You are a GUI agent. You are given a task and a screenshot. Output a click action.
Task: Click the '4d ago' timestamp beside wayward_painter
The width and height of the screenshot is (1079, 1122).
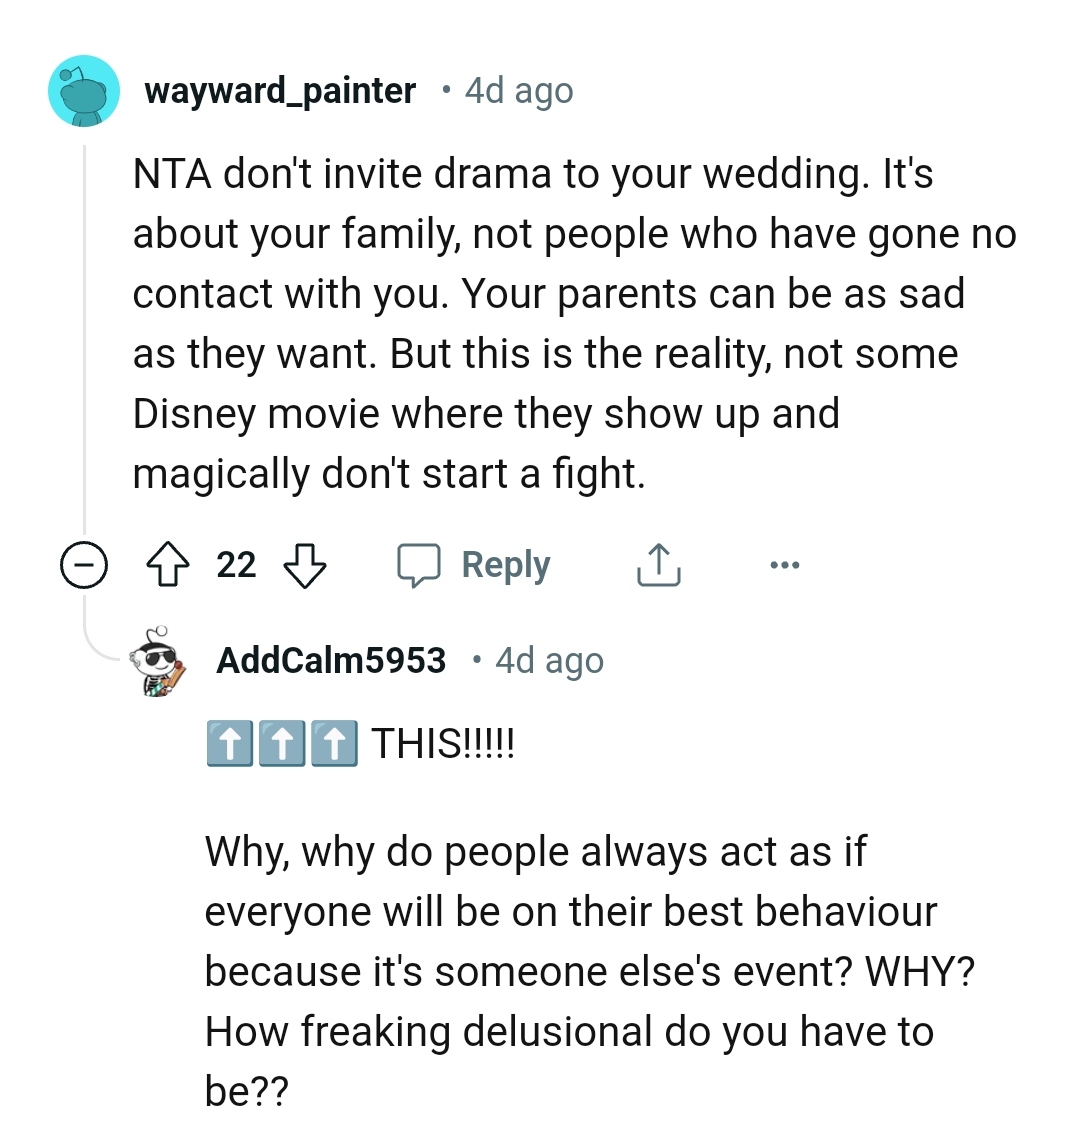tap(519, 91)
